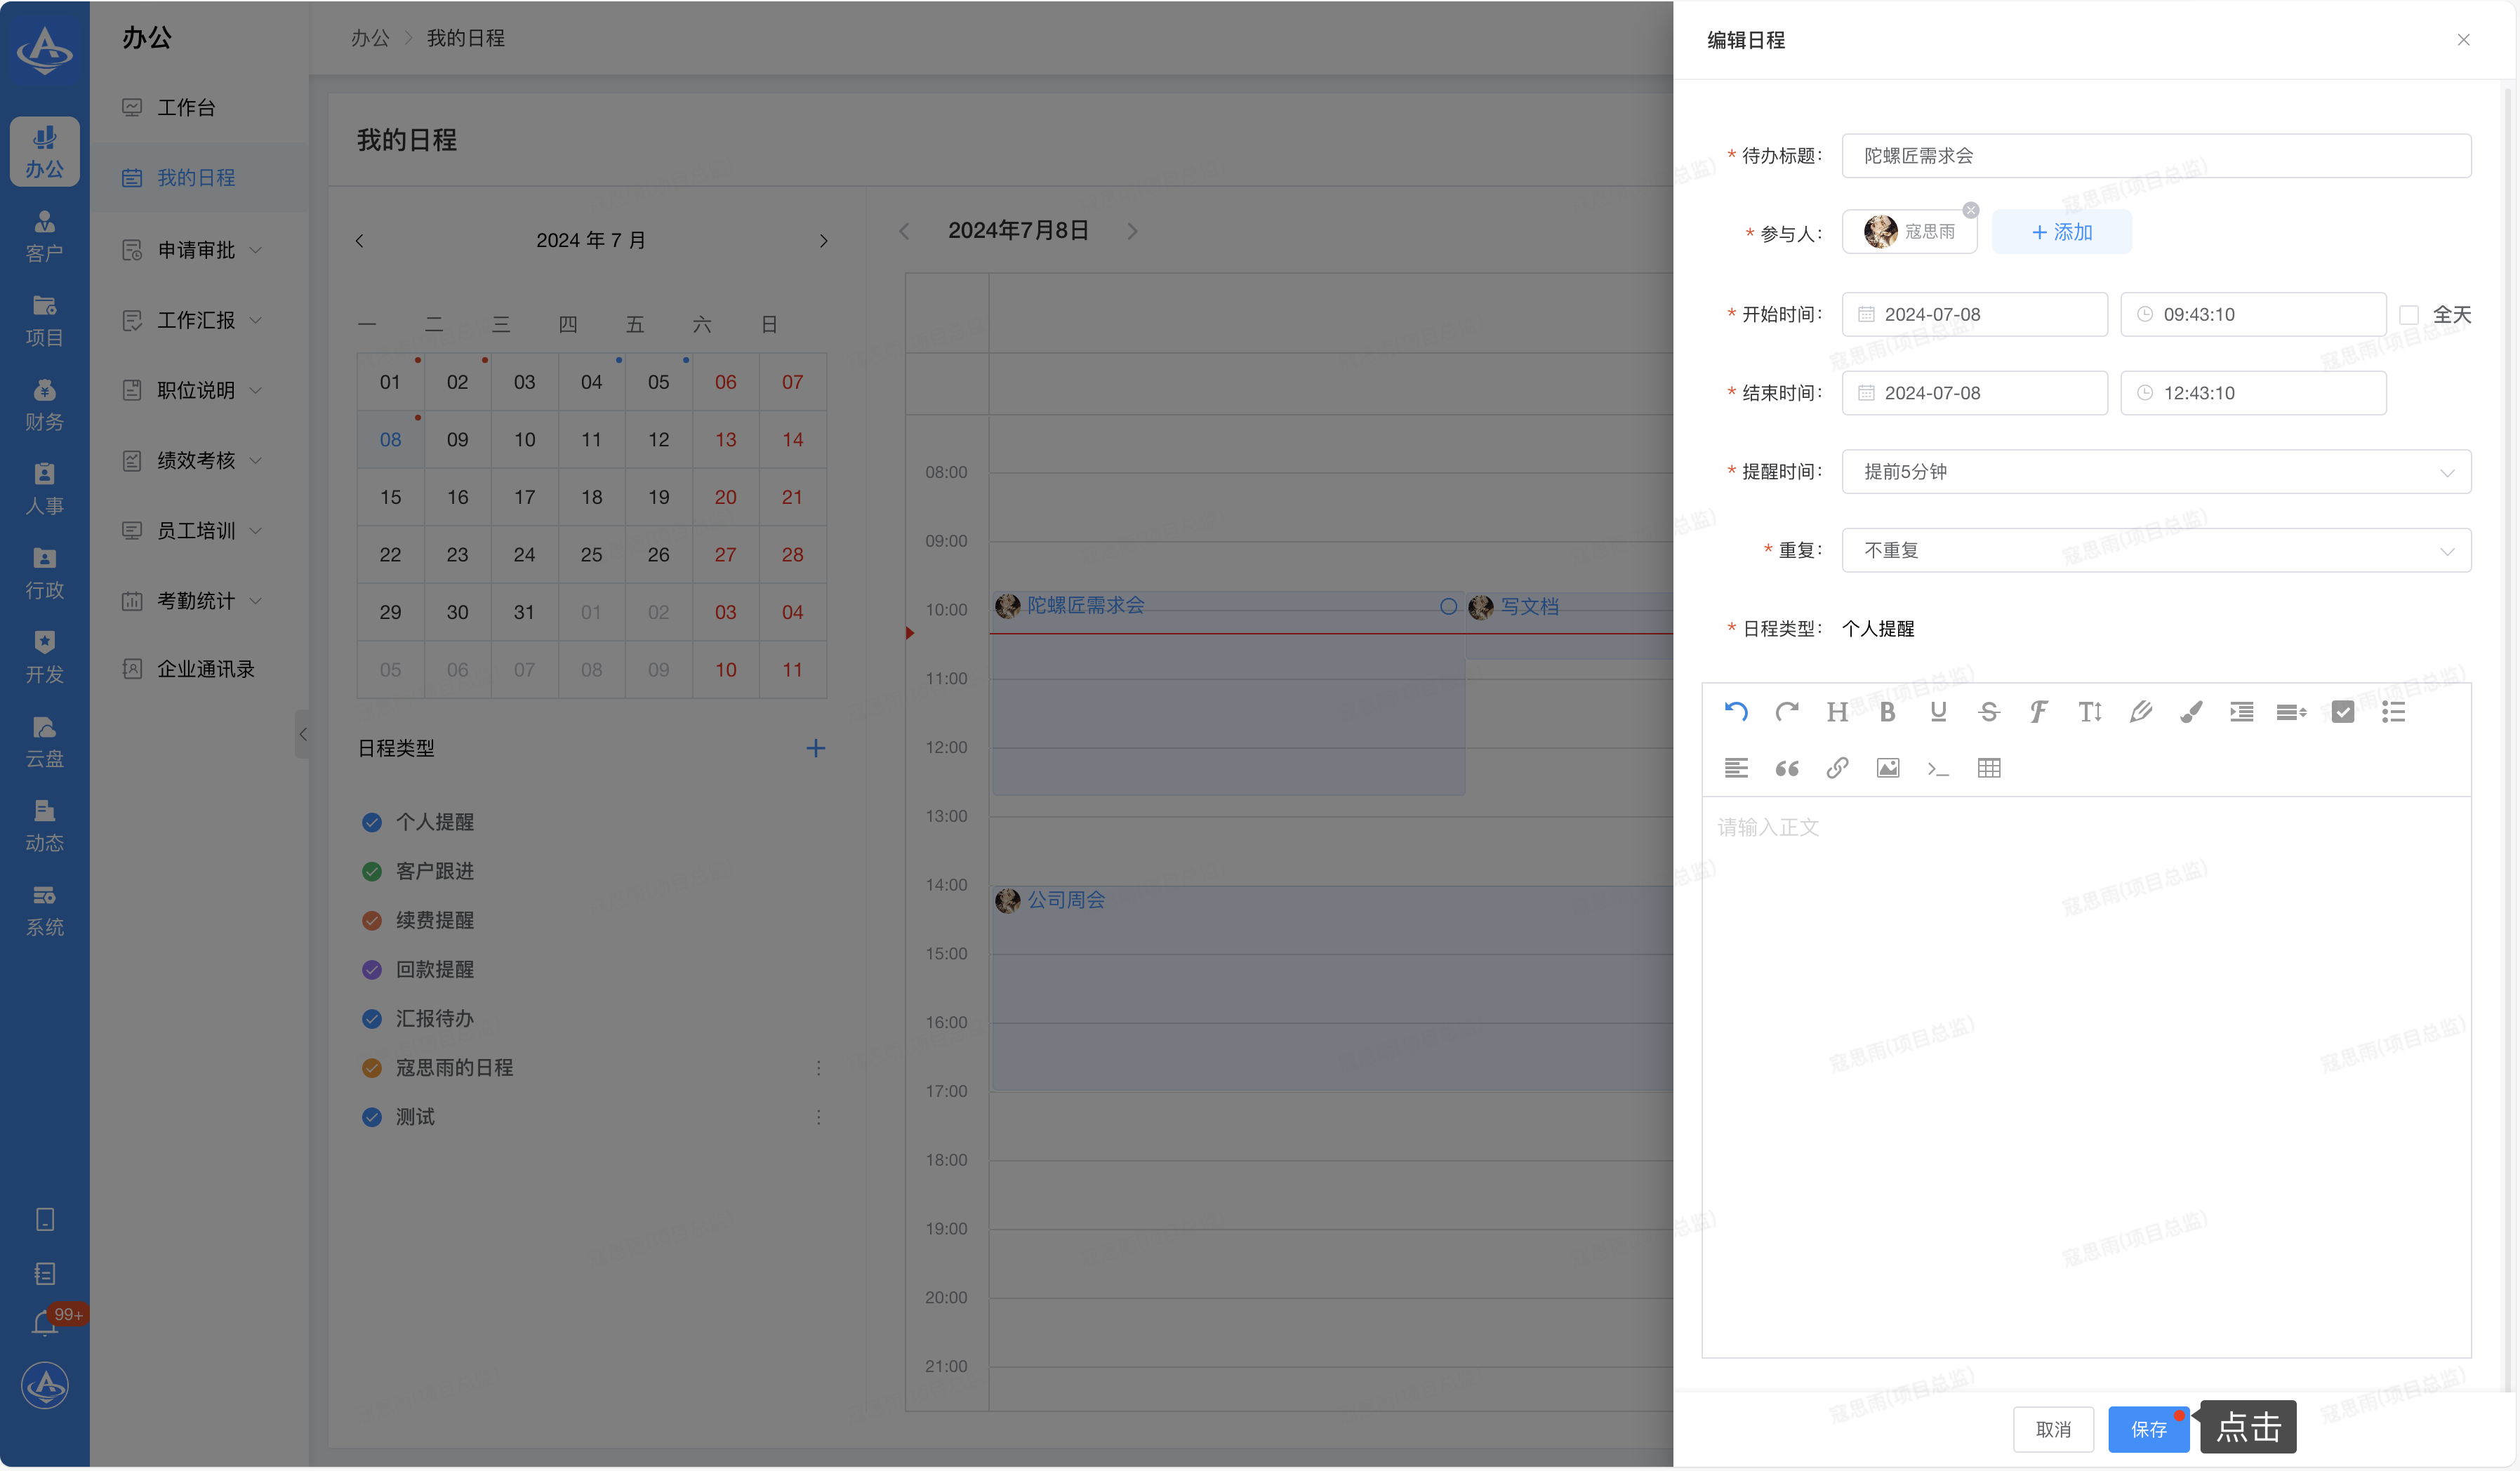2520x1471 pixels.
Task: Insert a table in the editor
Action: click(1988, 768)
